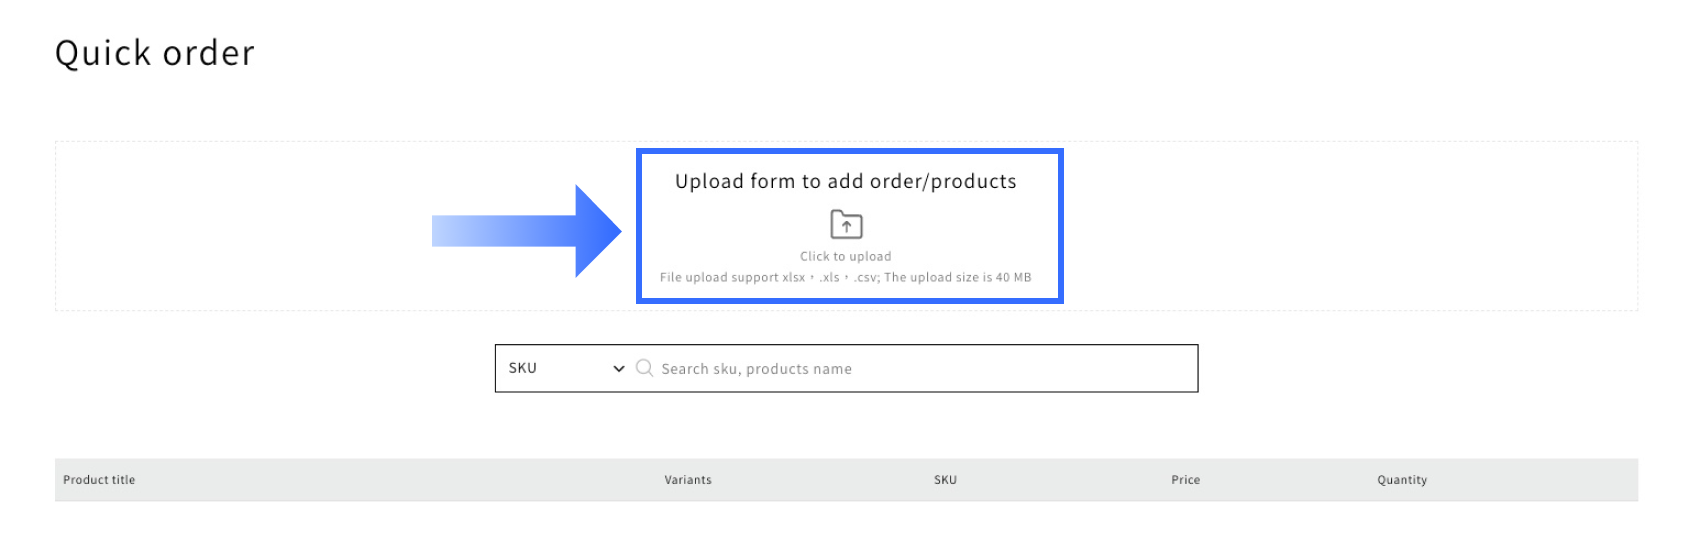Select the 'Quantity' column header
This screenshot has width=1700, height=558.
pyautogui.click(x=1401, y=480)
